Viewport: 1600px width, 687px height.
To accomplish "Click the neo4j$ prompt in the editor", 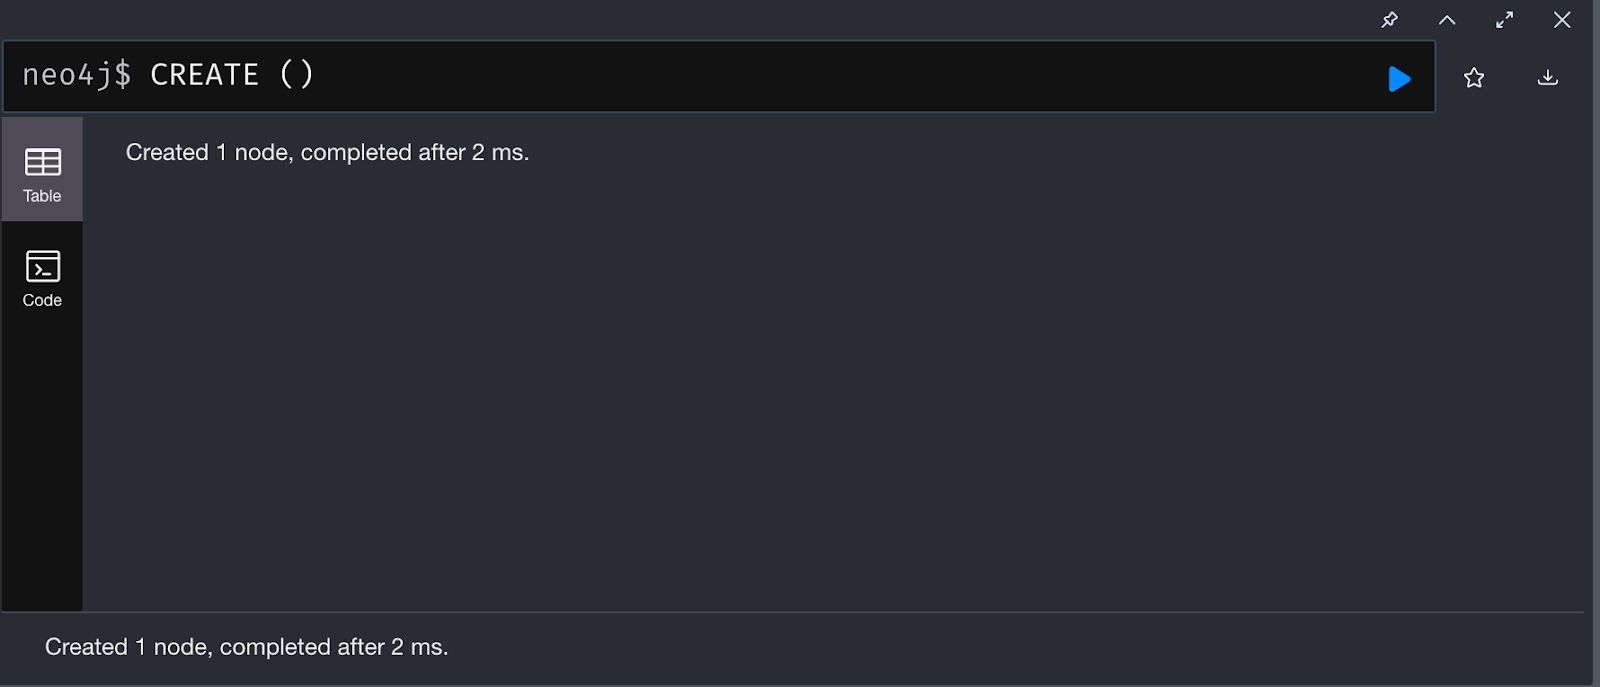I will [76, 75].
